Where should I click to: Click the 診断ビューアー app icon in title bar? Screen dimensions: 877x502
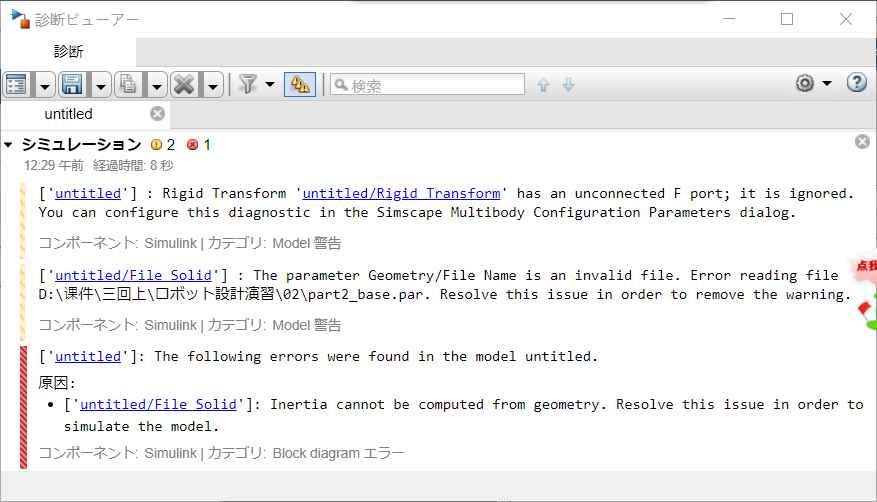(20, 19)
